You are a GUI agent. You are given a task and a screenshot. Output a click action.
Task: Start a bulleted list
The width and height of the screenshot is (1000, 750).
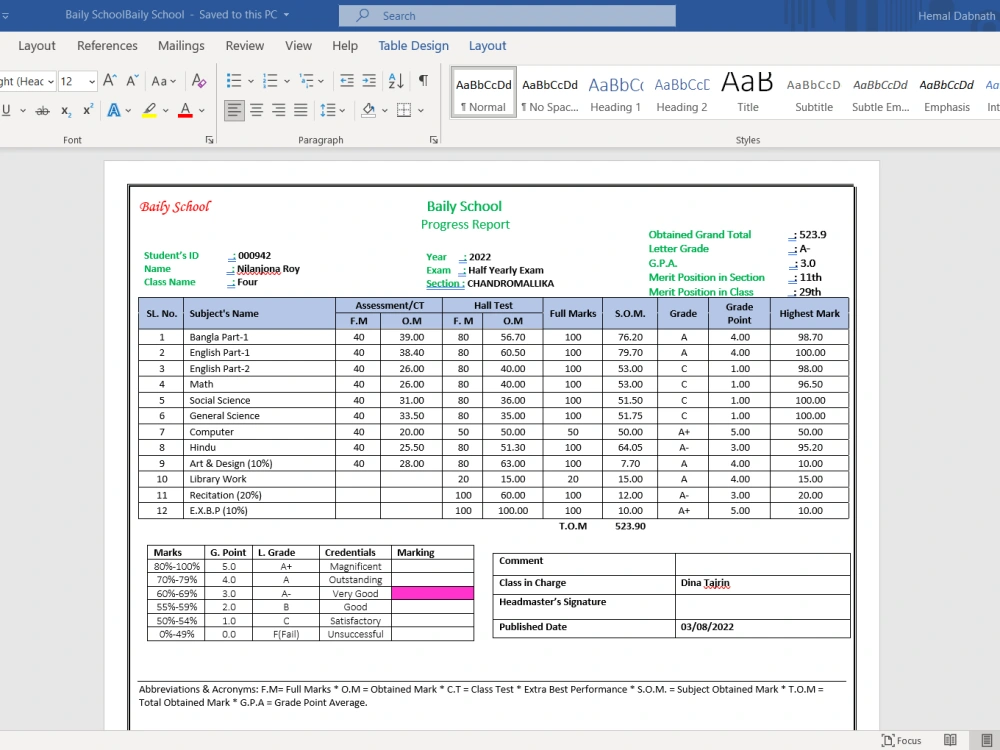pyautogui.click(x=234, y=80)
